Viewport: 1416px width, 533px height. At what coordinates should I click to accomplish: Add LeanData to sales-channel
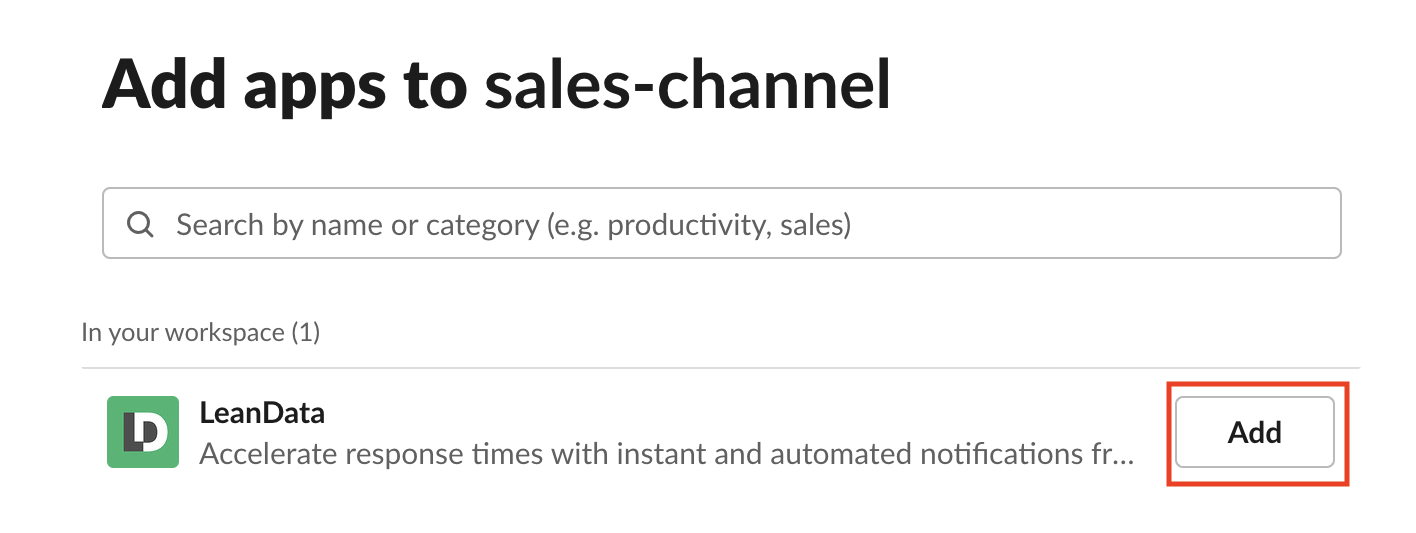(x=1254, y=432)
